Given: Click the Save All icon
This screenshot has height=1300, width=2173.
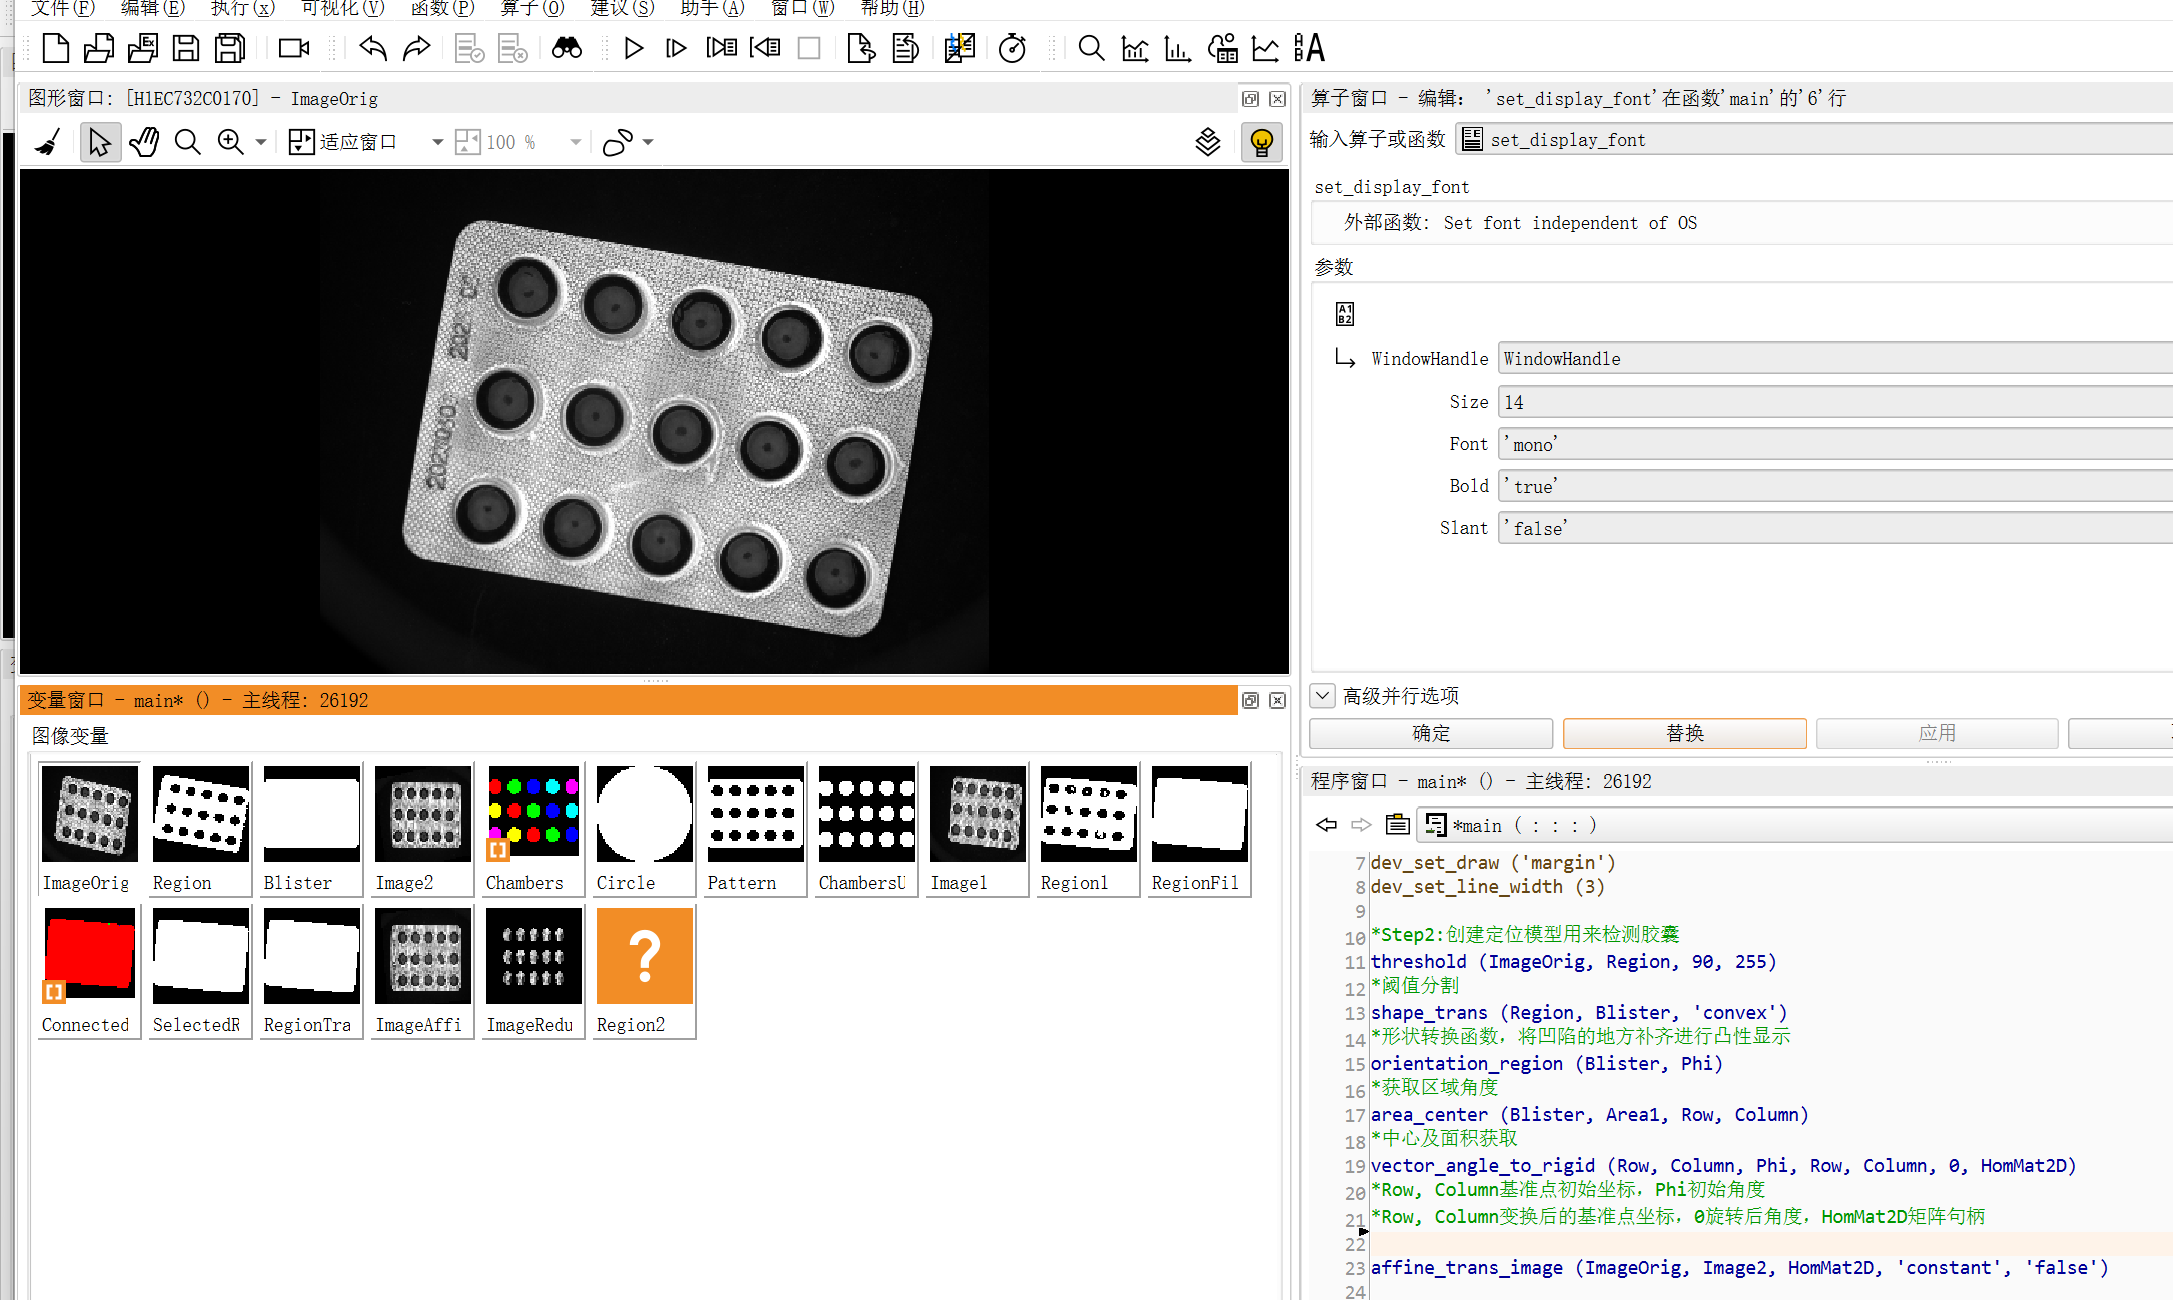Looking at the screenshot, I should [230, 48].
